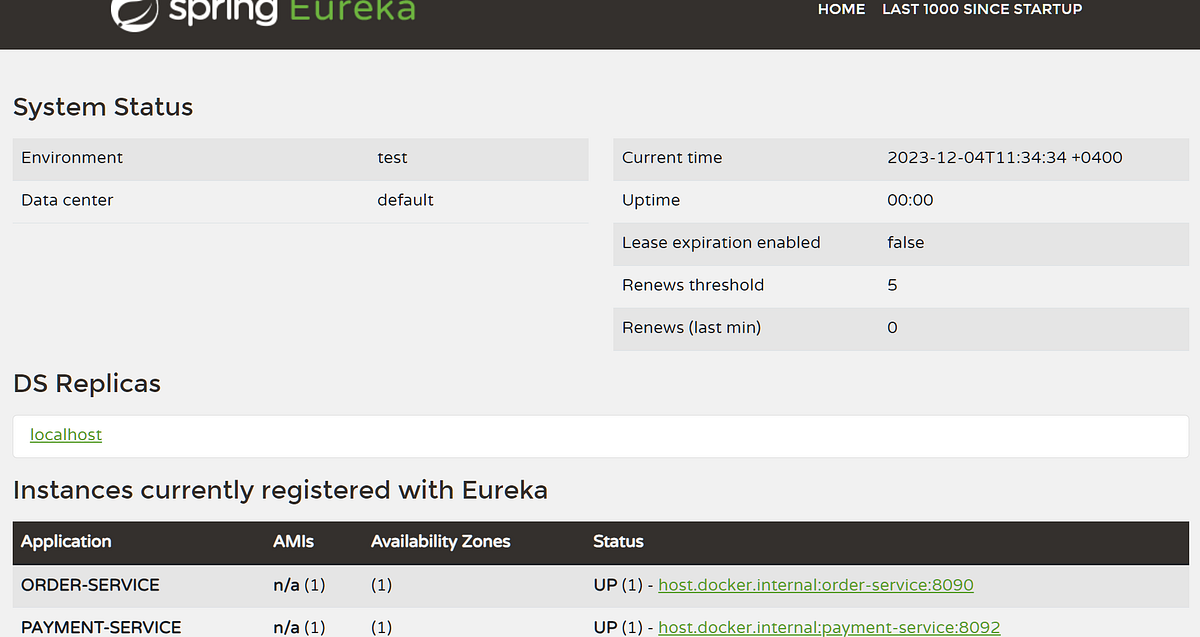Click the Lease expiration enabled row
Screen dimensions: 1200x637
point(720,242)
